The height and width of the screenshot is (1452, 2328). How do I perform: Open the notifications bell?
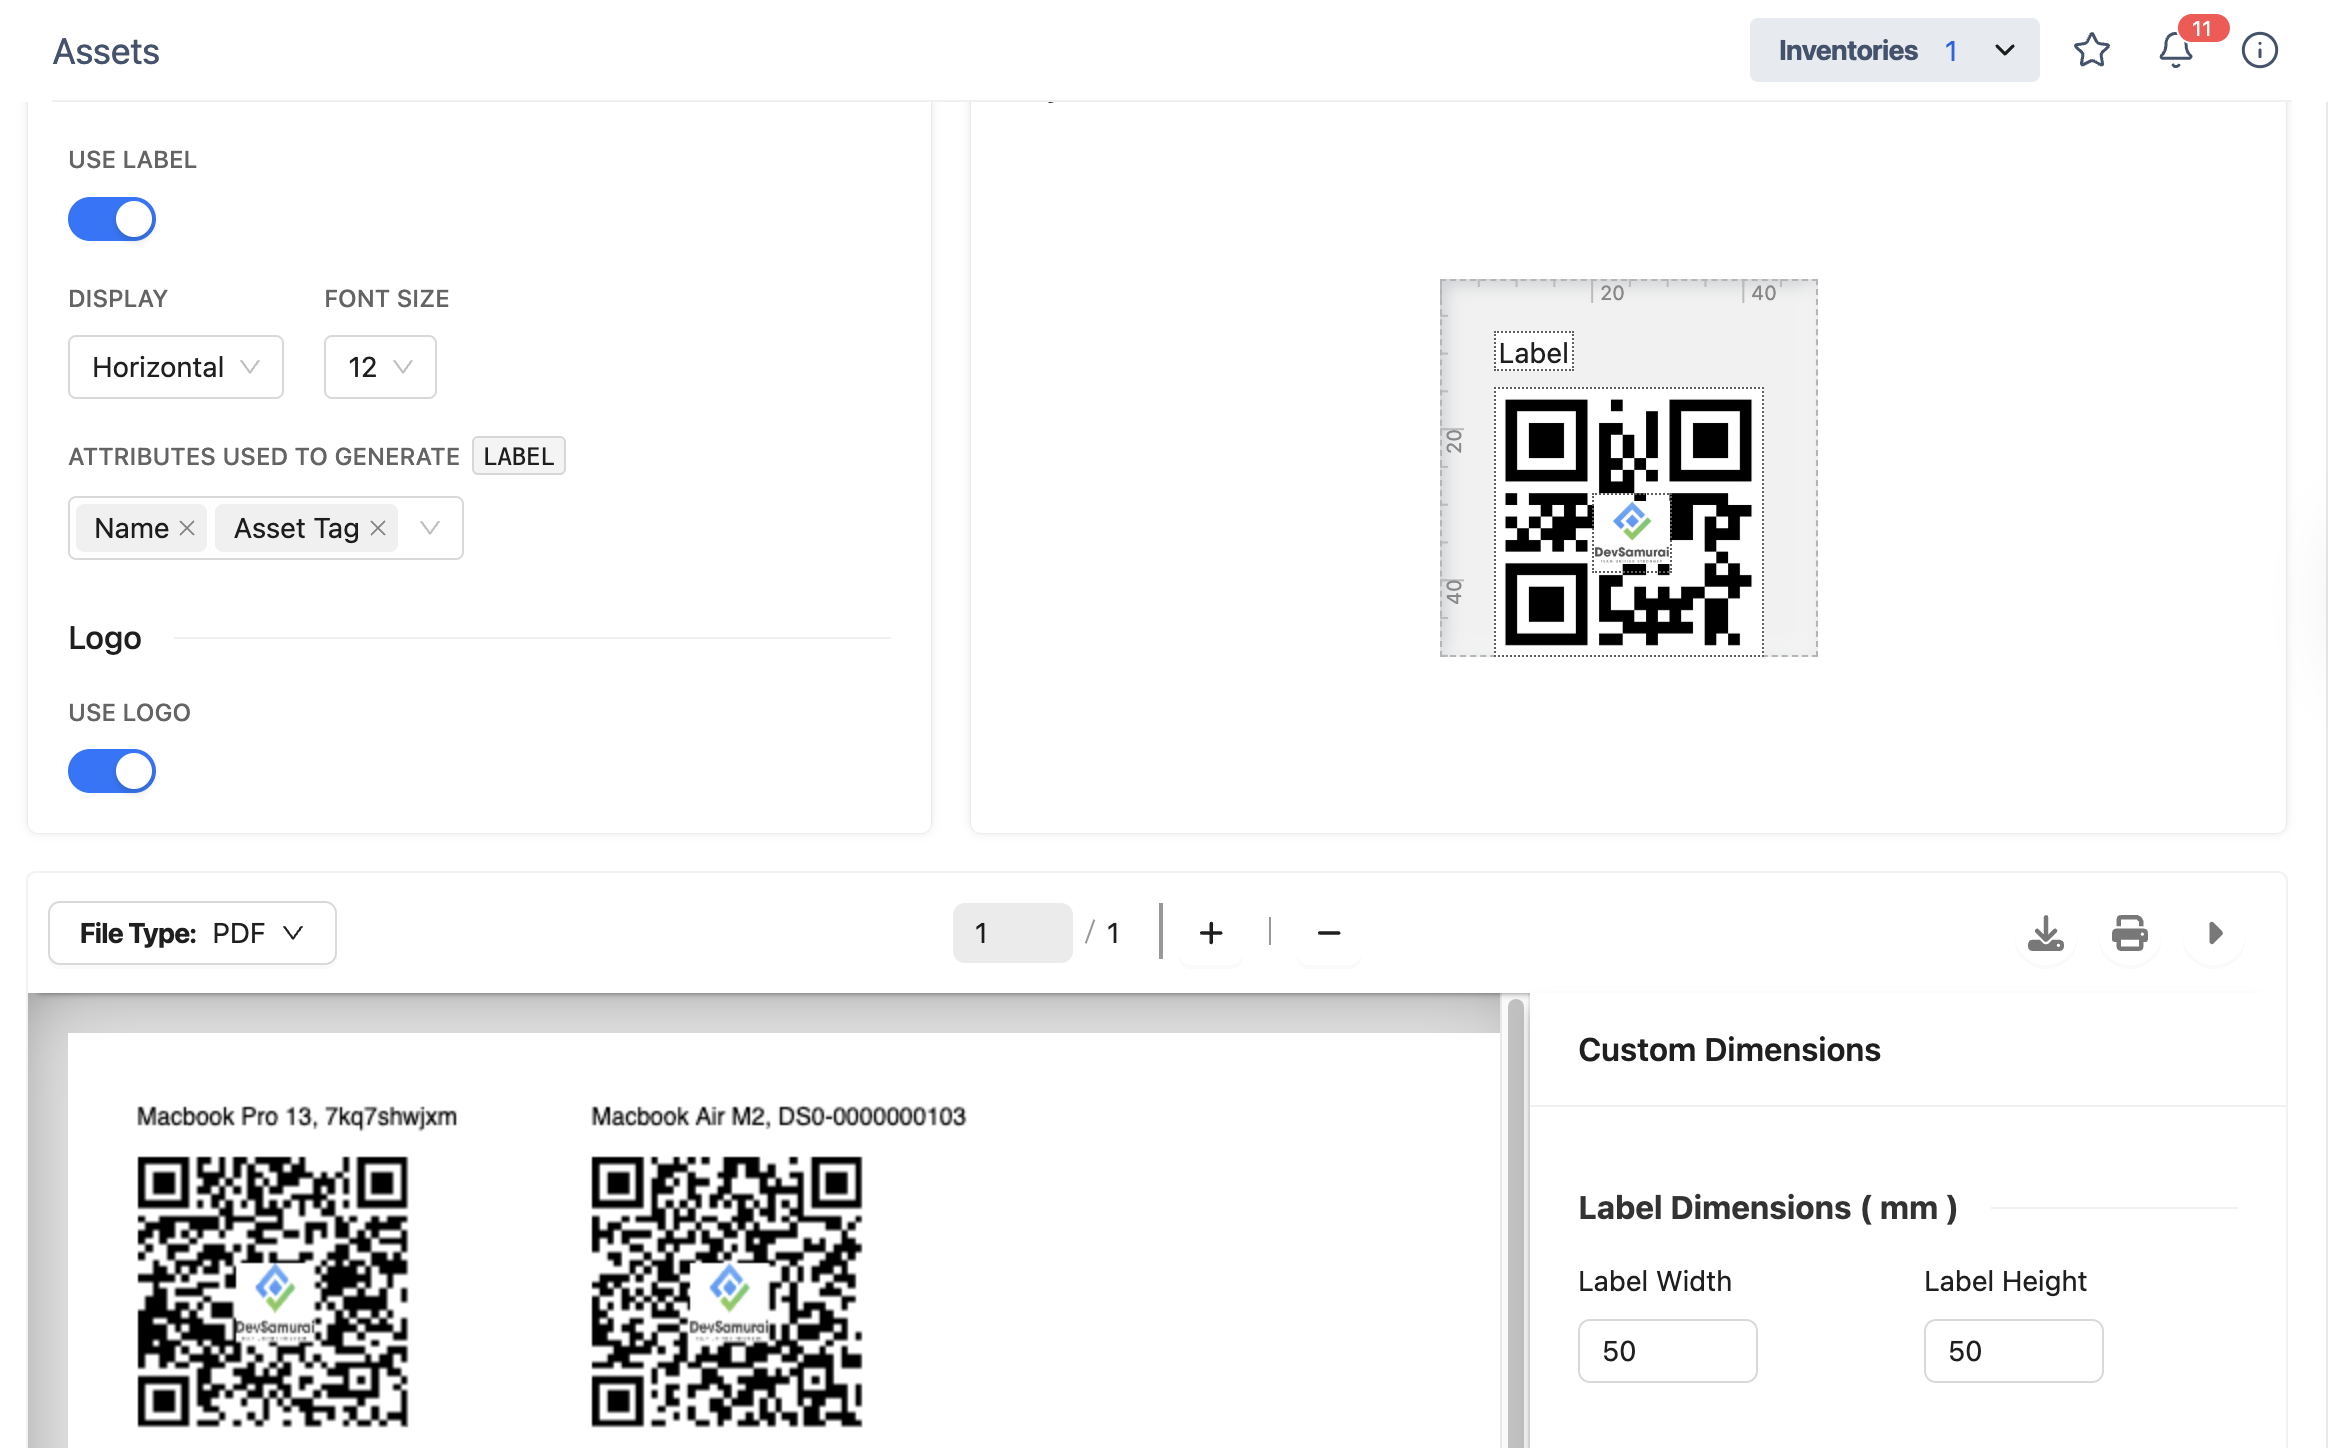click(x=2175, y=50)
